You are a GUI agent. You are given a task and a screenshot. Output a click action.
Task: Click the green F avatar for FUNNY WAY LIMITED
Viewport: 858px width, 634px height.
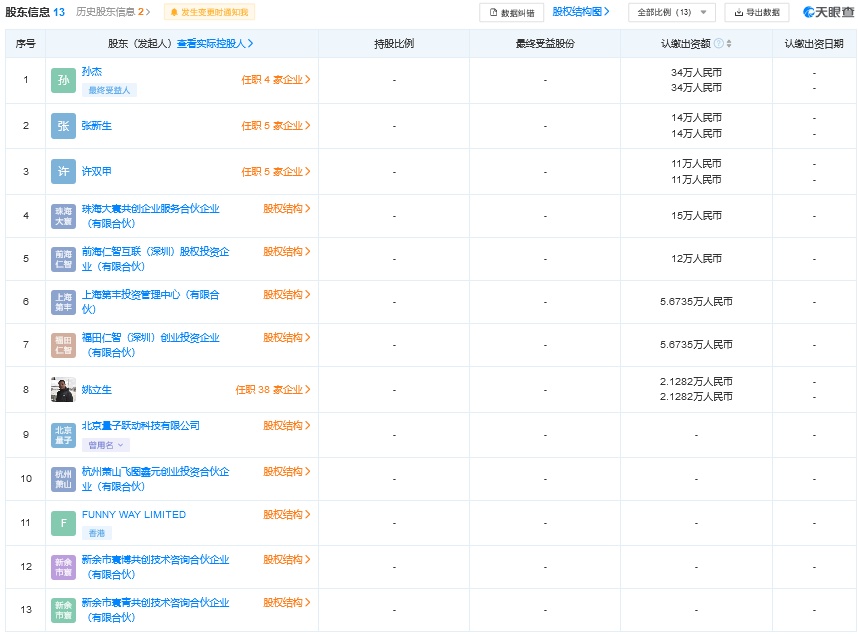(63, 523)
